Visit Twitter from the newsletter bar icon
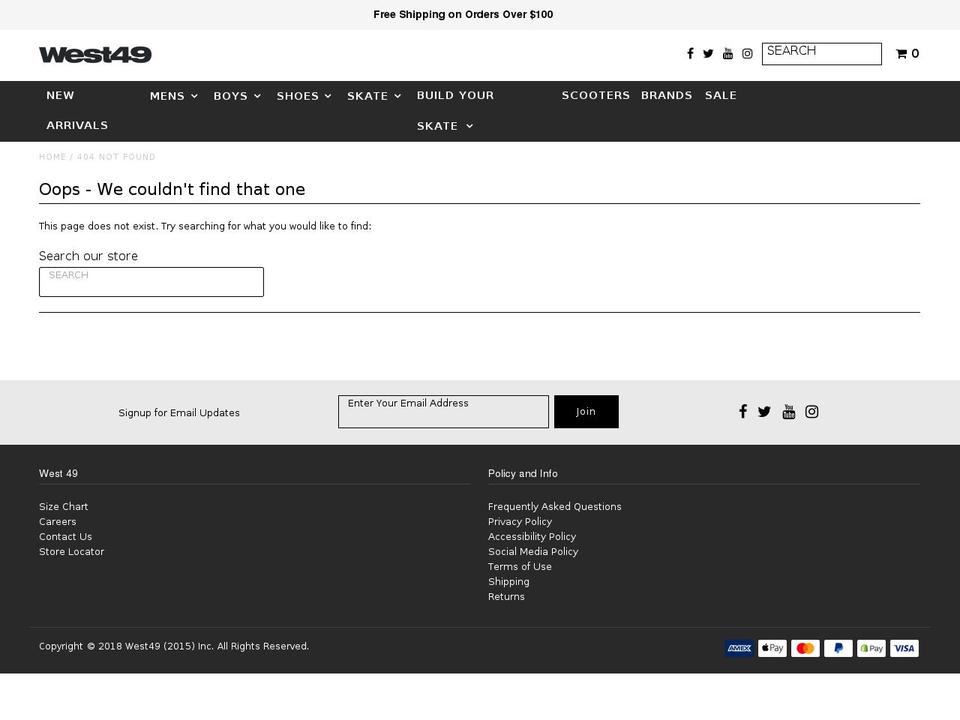The height and width of the screenshot is (720, 960). (764, 411)
